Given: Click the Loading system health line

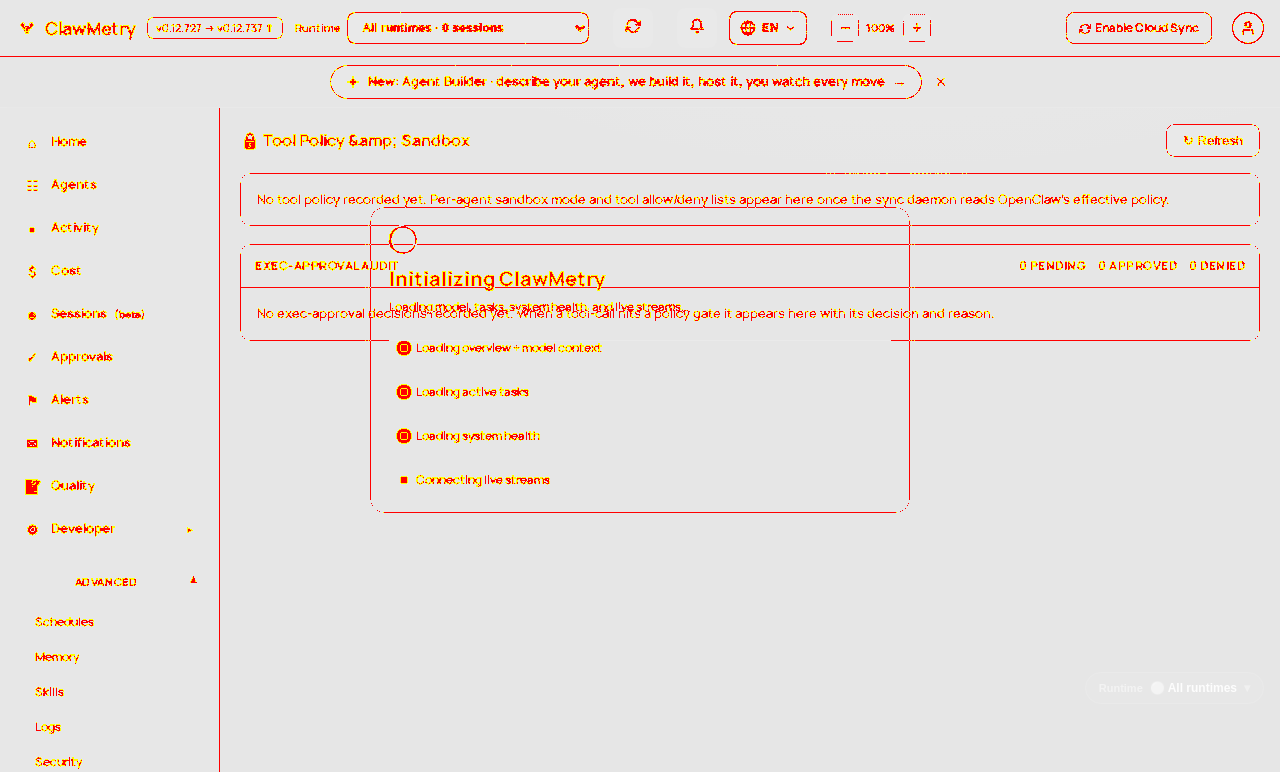Looking at the screenshot, I should point(478,436).
